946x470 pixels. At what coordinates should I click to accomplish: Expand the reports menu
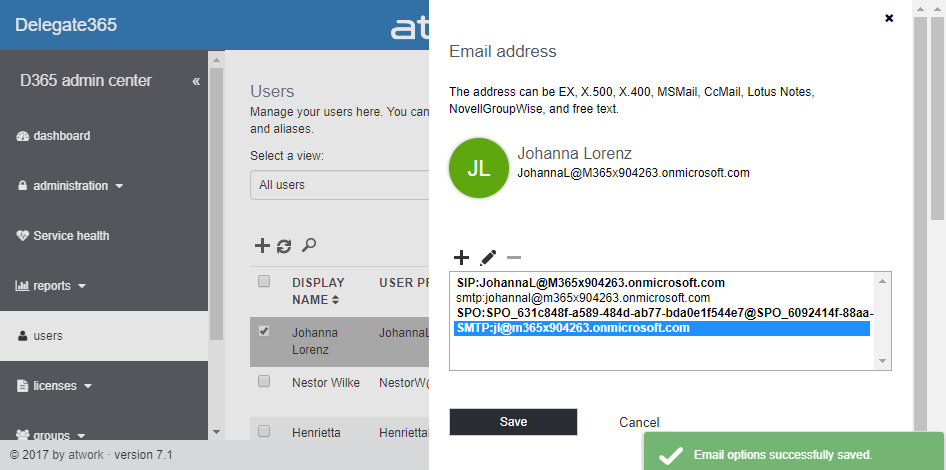[x=51, y=286]
